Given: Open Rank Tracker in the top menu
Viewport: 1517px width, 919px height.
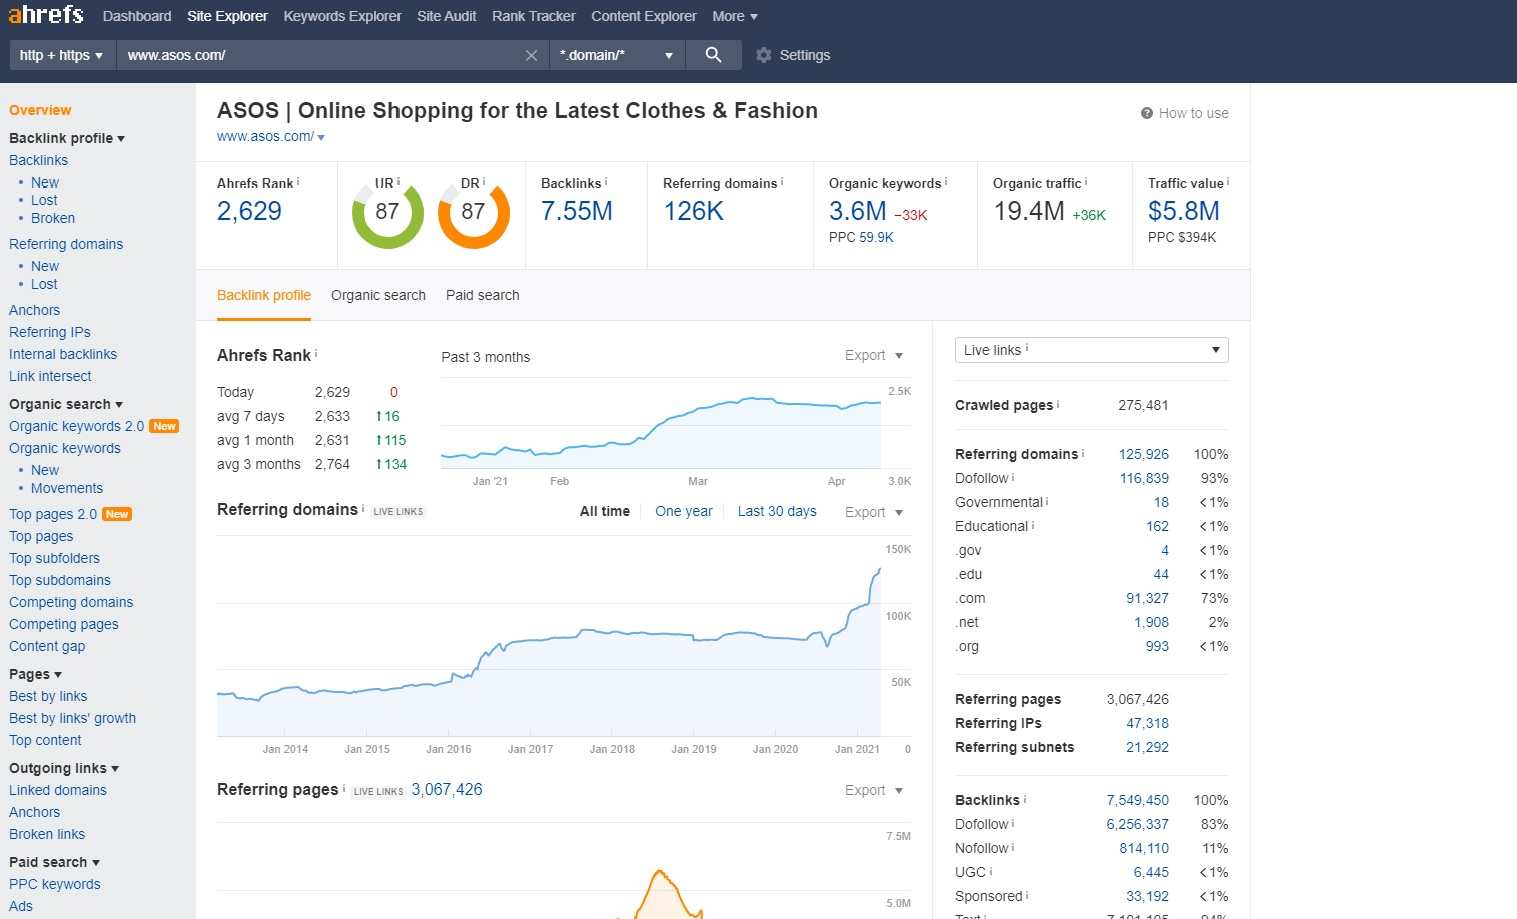Looking at the screenshot, I should coord(534,16).
